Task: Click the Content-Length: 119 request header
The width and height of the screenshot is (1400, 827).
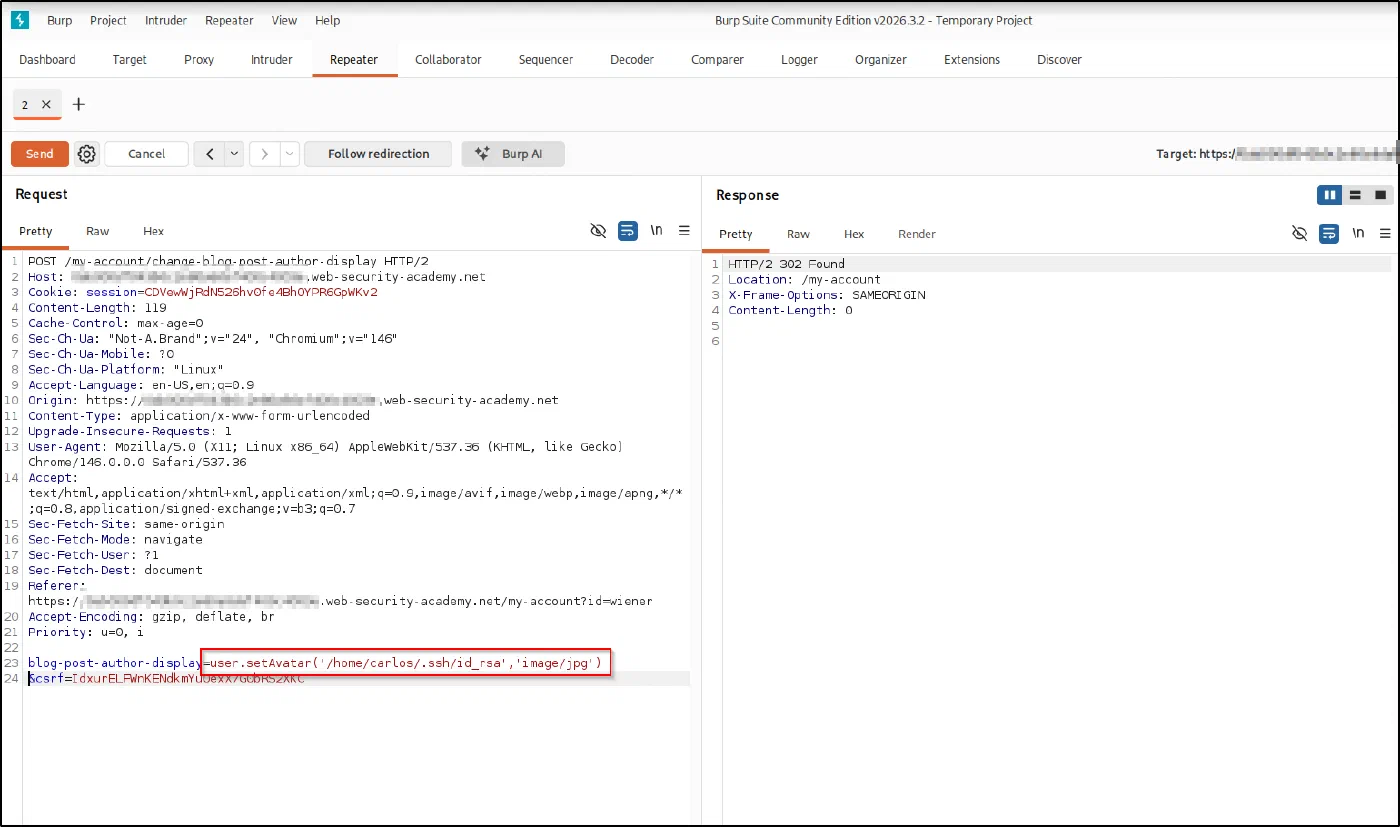Action: tap(97, 308)
